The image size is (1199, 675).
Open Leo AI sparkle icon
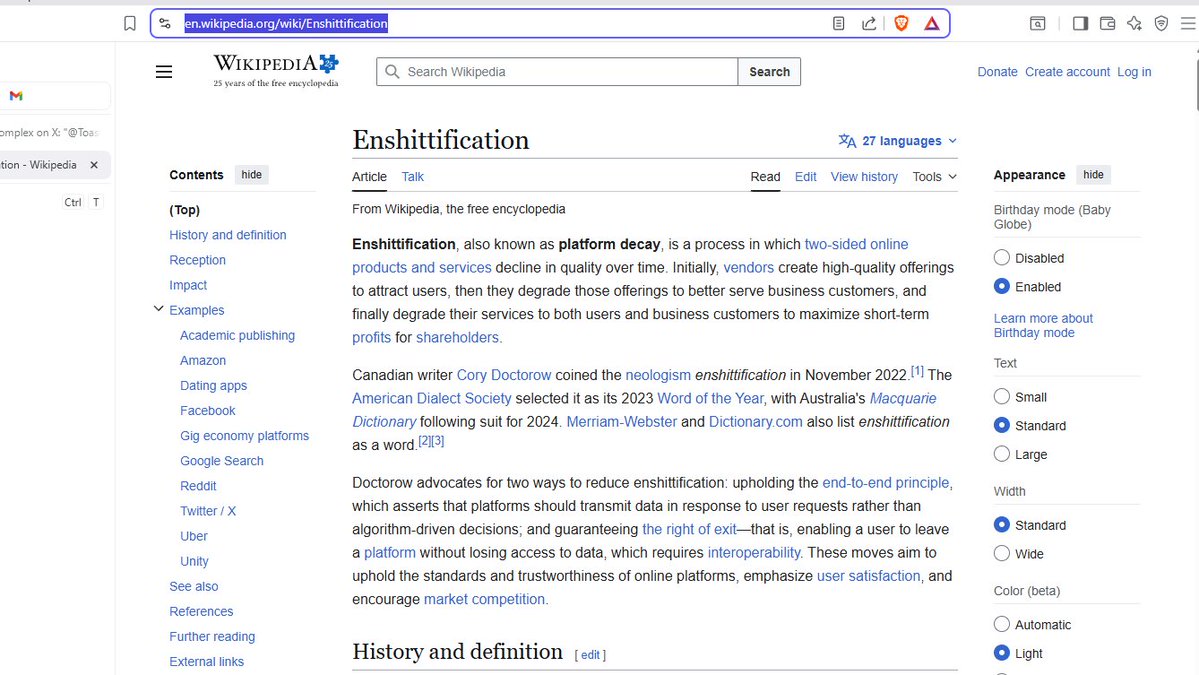pos(1134,24)
